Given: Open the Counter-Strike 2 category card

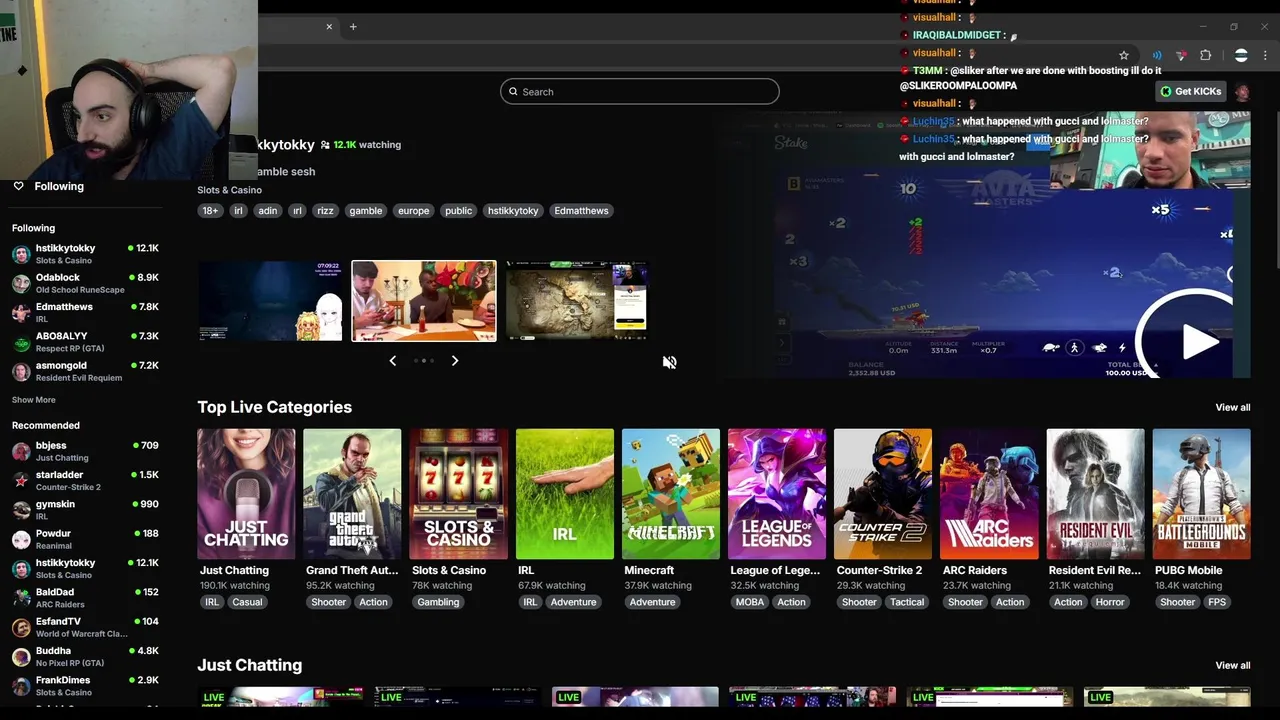Looking at the screenshot, I should click(883, 494).
